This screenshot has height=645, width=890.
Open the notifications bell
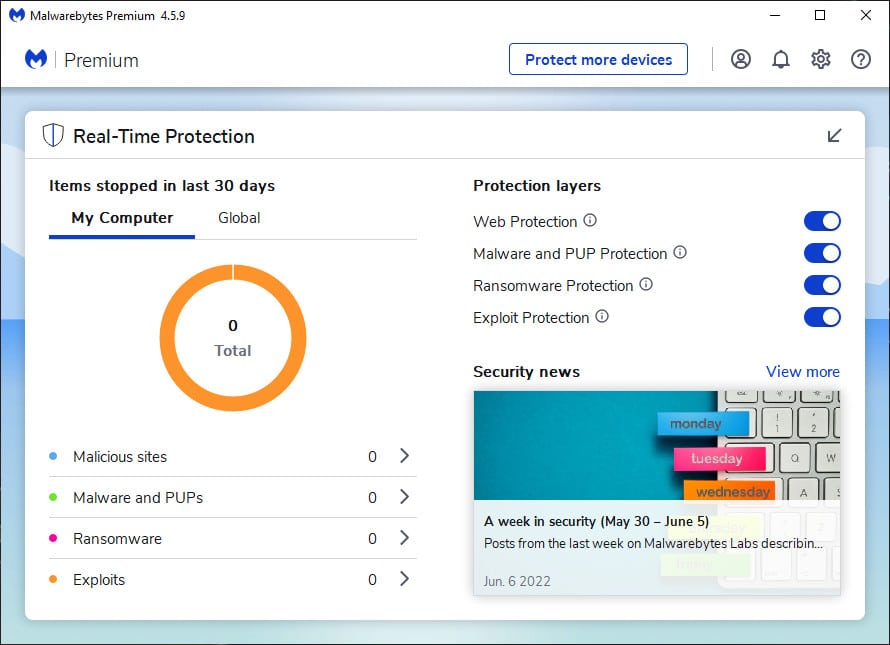pyautogui.click(x=780, y=59)
